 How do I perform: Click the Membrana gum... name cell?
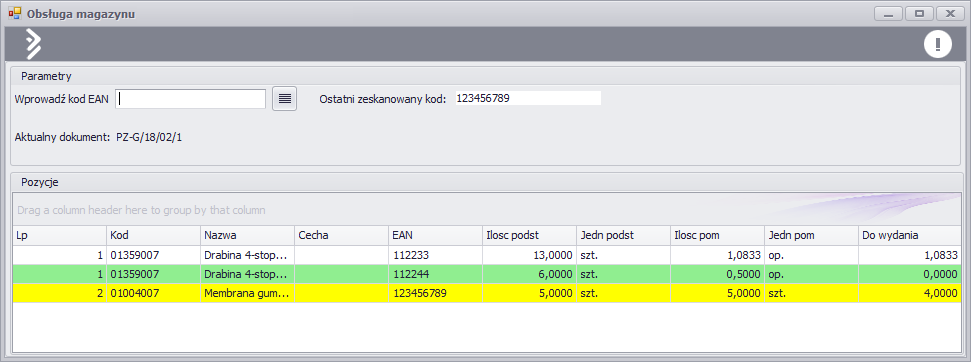[247, 293]
